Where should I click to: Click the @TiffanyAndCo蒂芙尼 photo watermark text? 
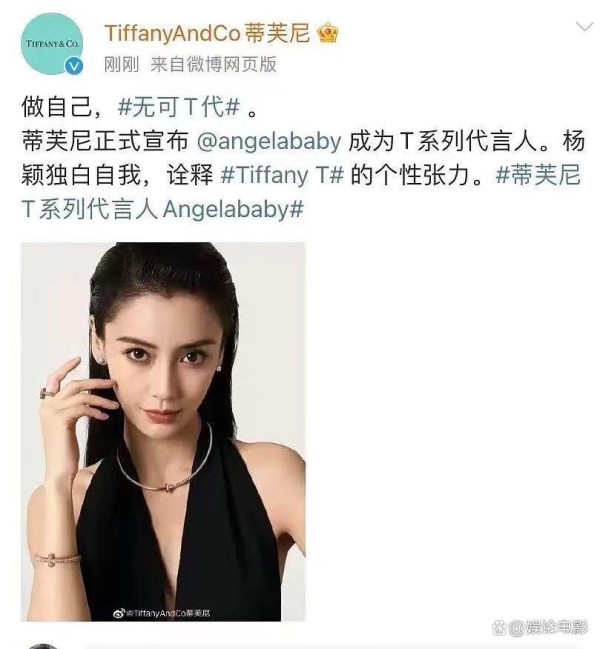(168, 613)
